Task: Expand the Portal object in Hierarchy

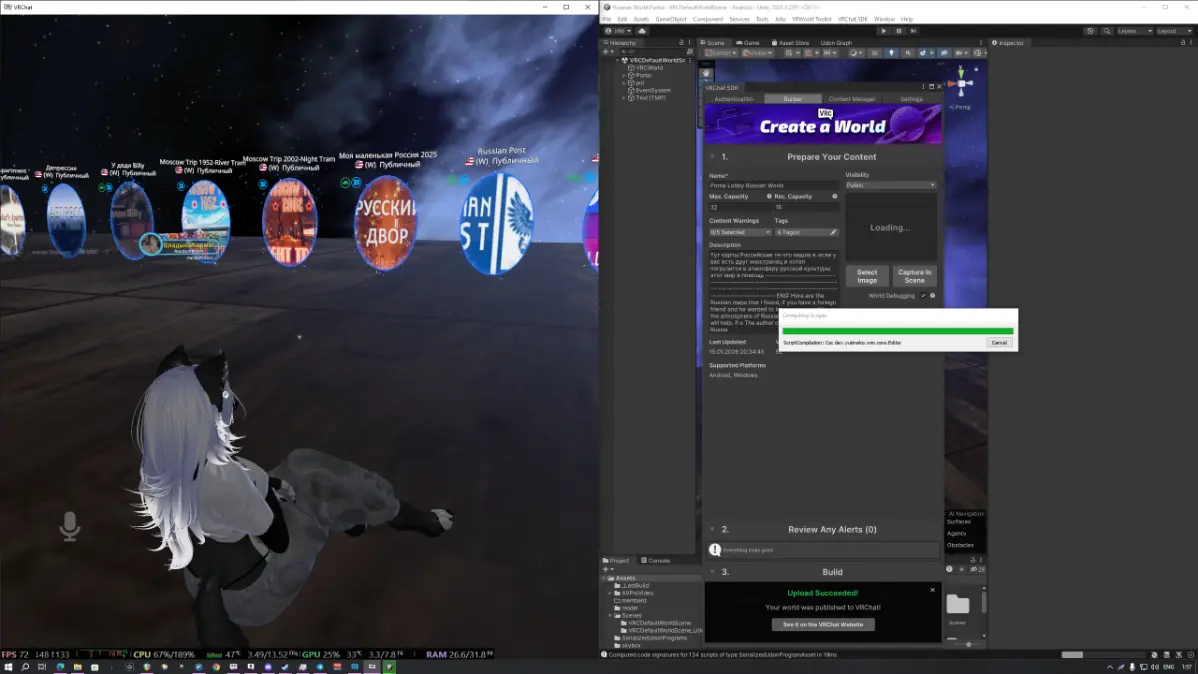Action: [624, 76]
